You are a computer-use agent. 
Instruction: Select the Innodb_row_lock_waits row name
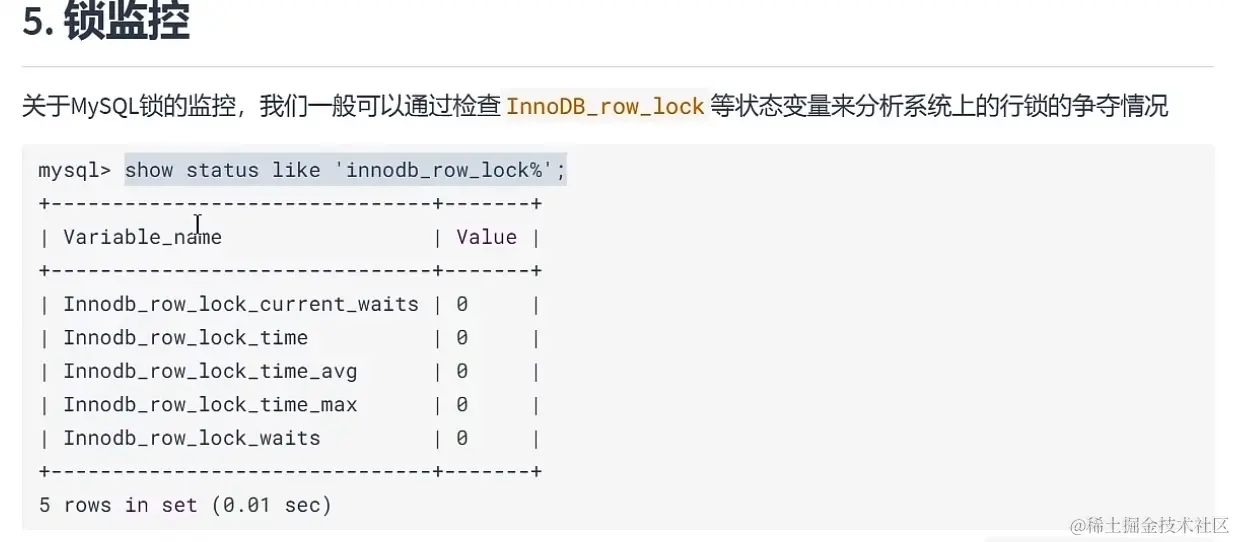(192, 438)
